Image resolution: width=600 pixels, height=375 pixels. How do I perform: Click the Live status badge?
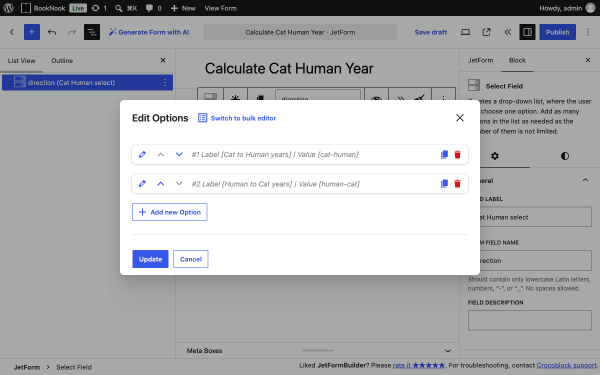click(78, 8)
